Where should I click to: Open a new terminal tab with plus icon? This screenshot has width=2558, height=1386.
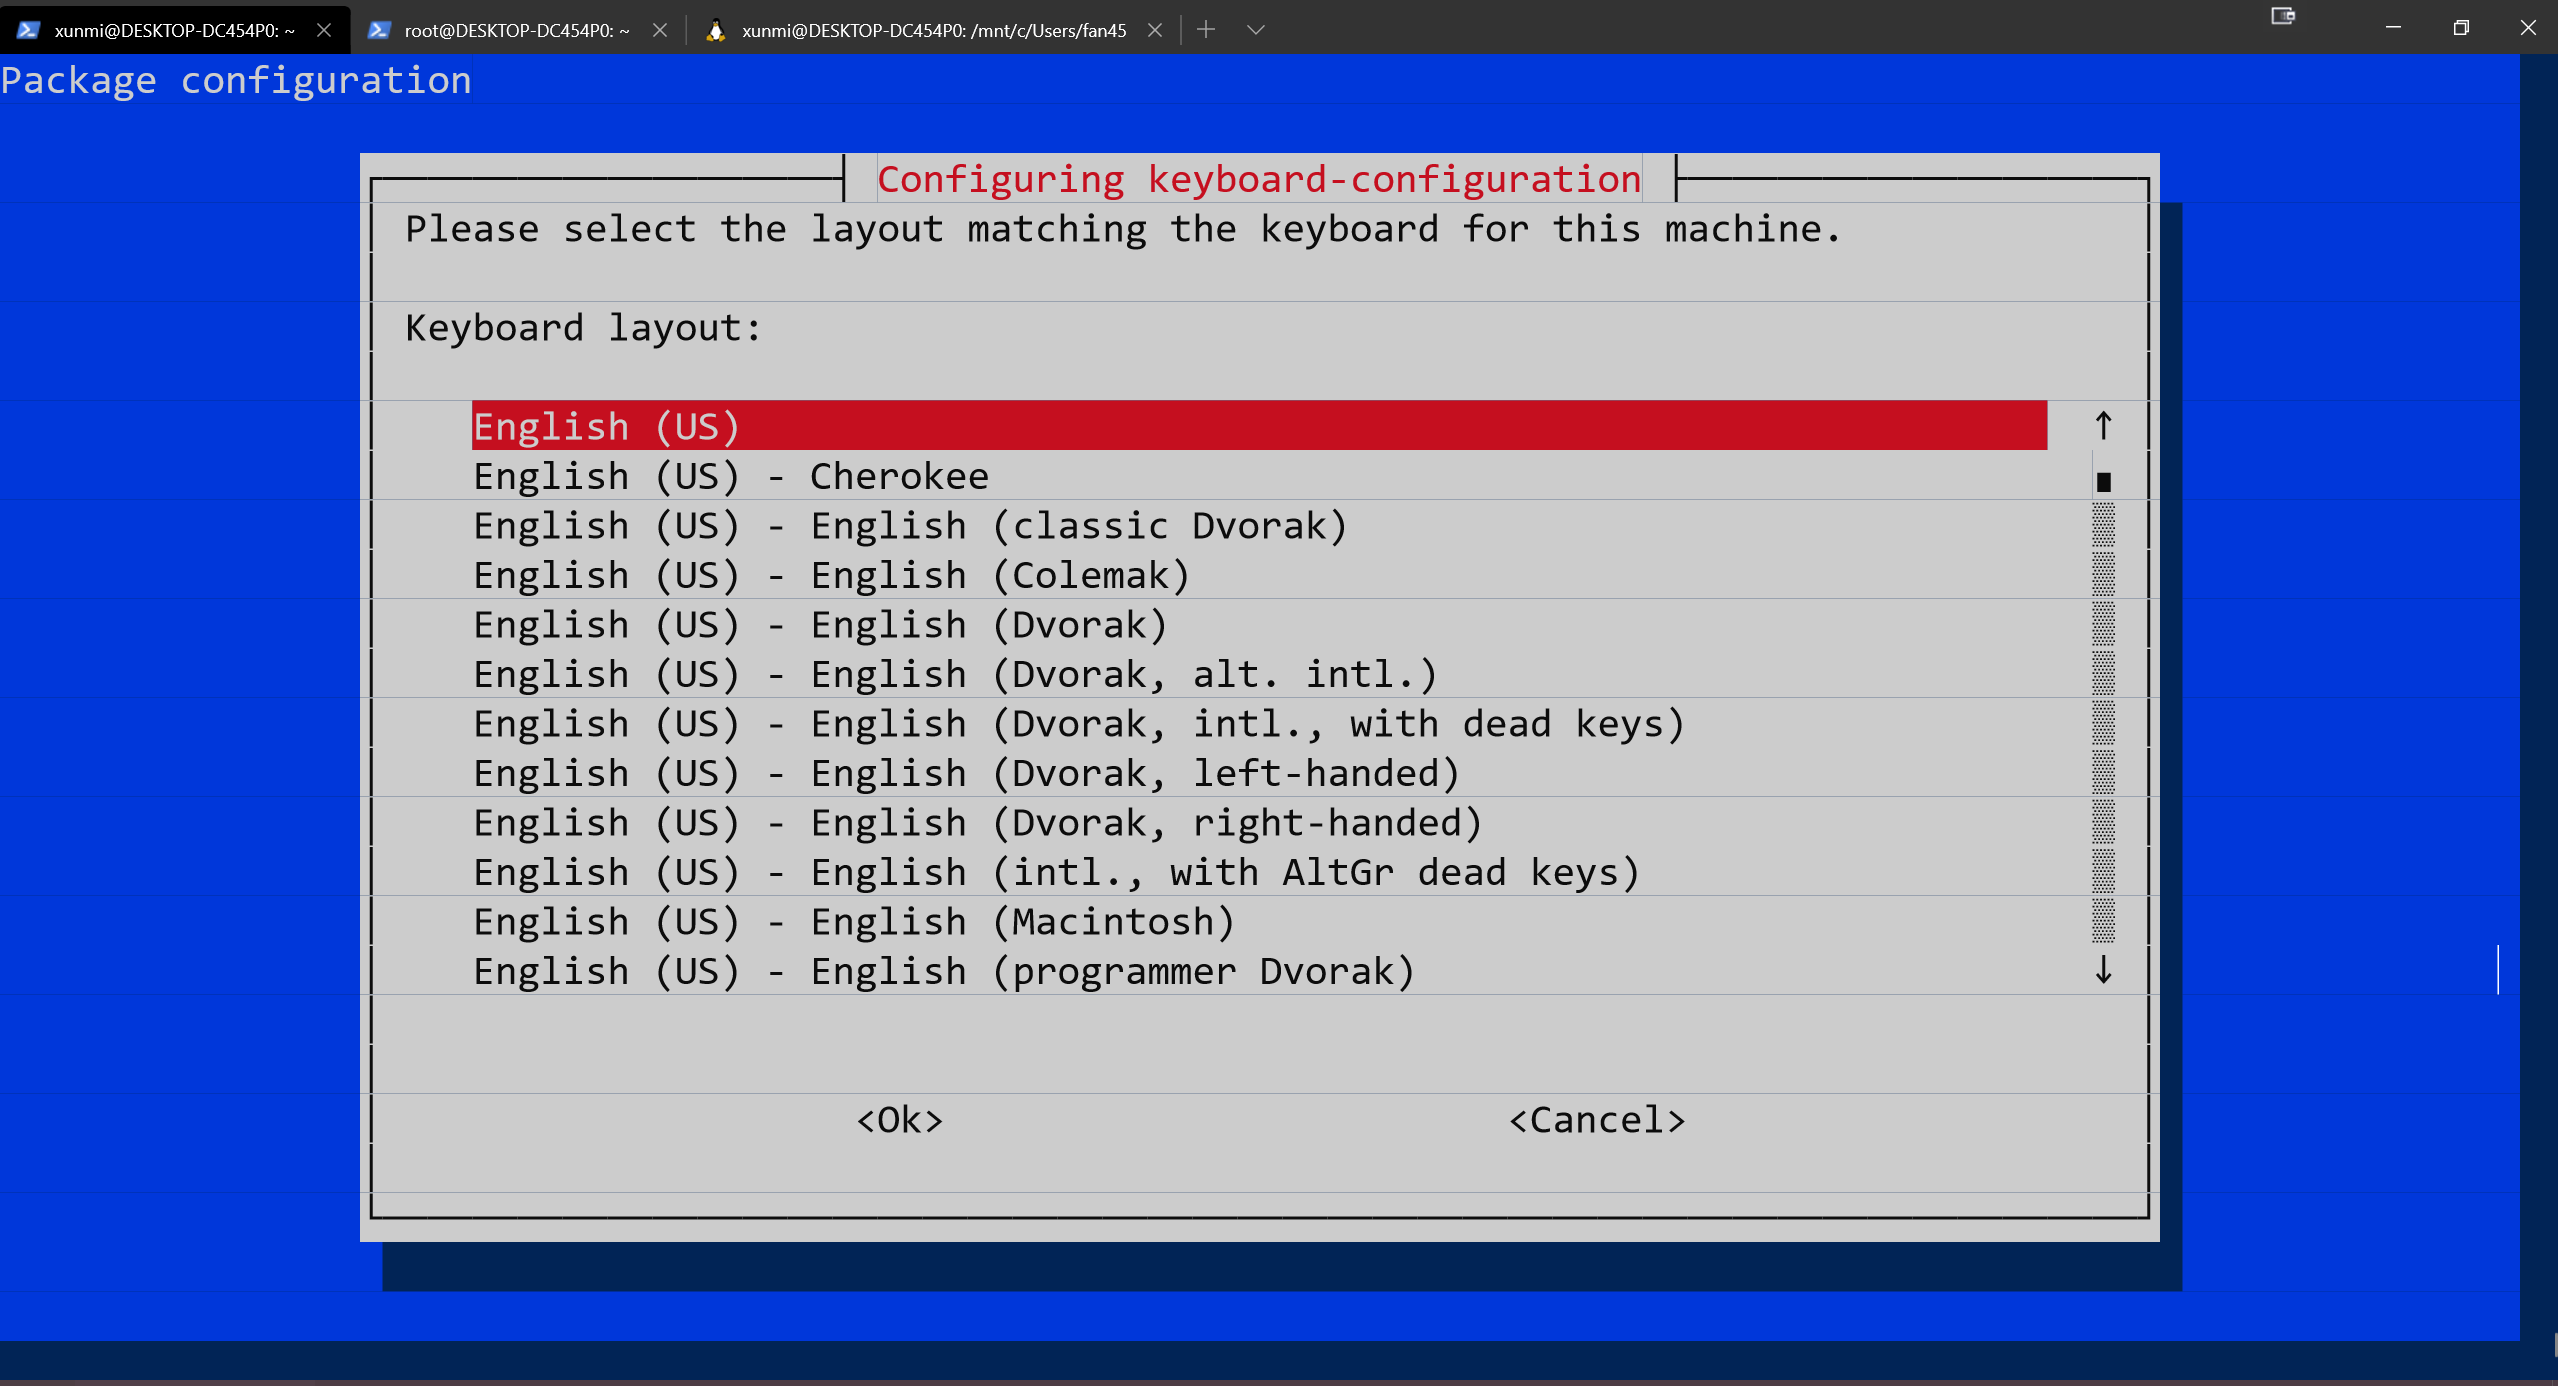click(1206, 30)
